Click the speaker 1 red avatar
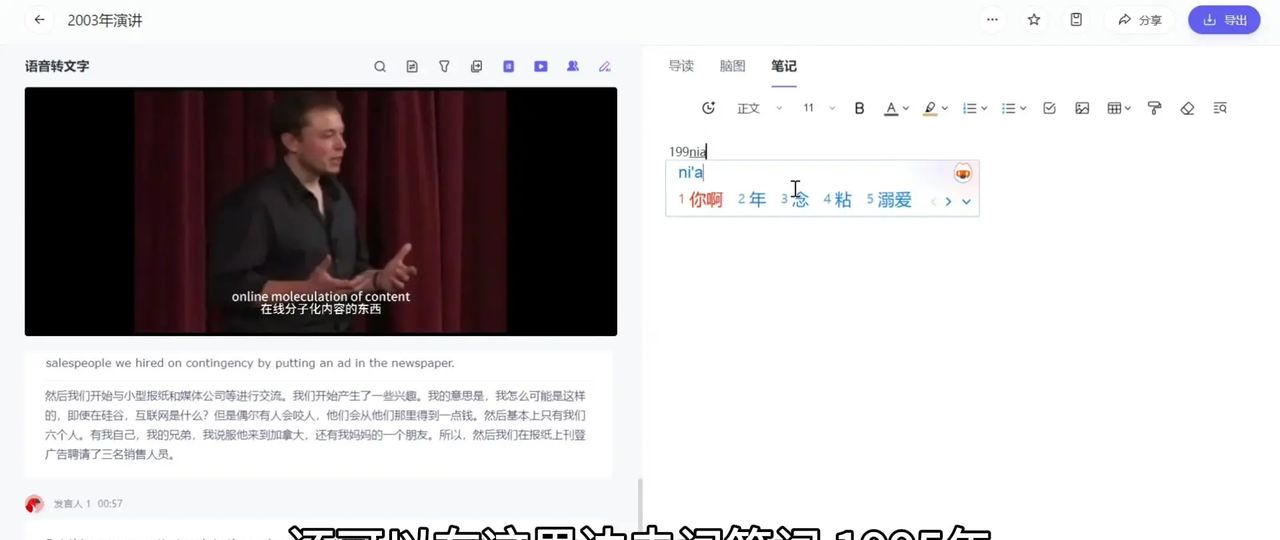 (x=34, y=503)
